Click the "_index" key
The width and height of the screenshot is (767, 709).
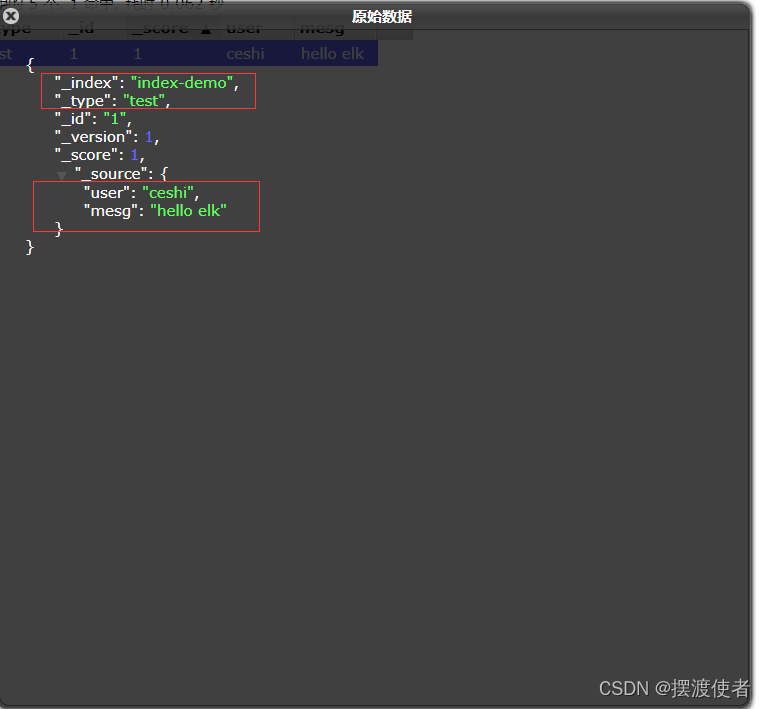(x=87, y=83)
